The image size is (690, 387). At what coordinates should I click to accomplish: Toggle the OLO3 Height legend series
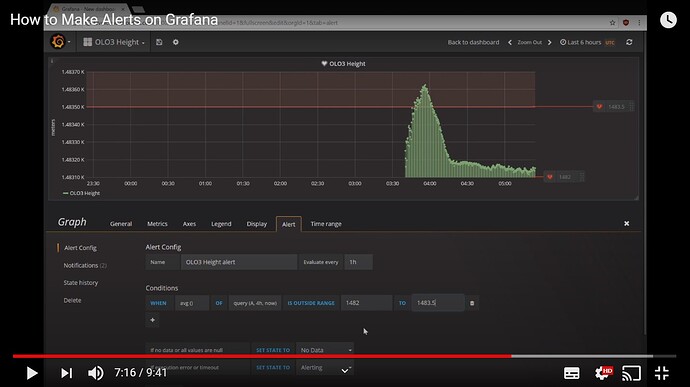point(81,193)
